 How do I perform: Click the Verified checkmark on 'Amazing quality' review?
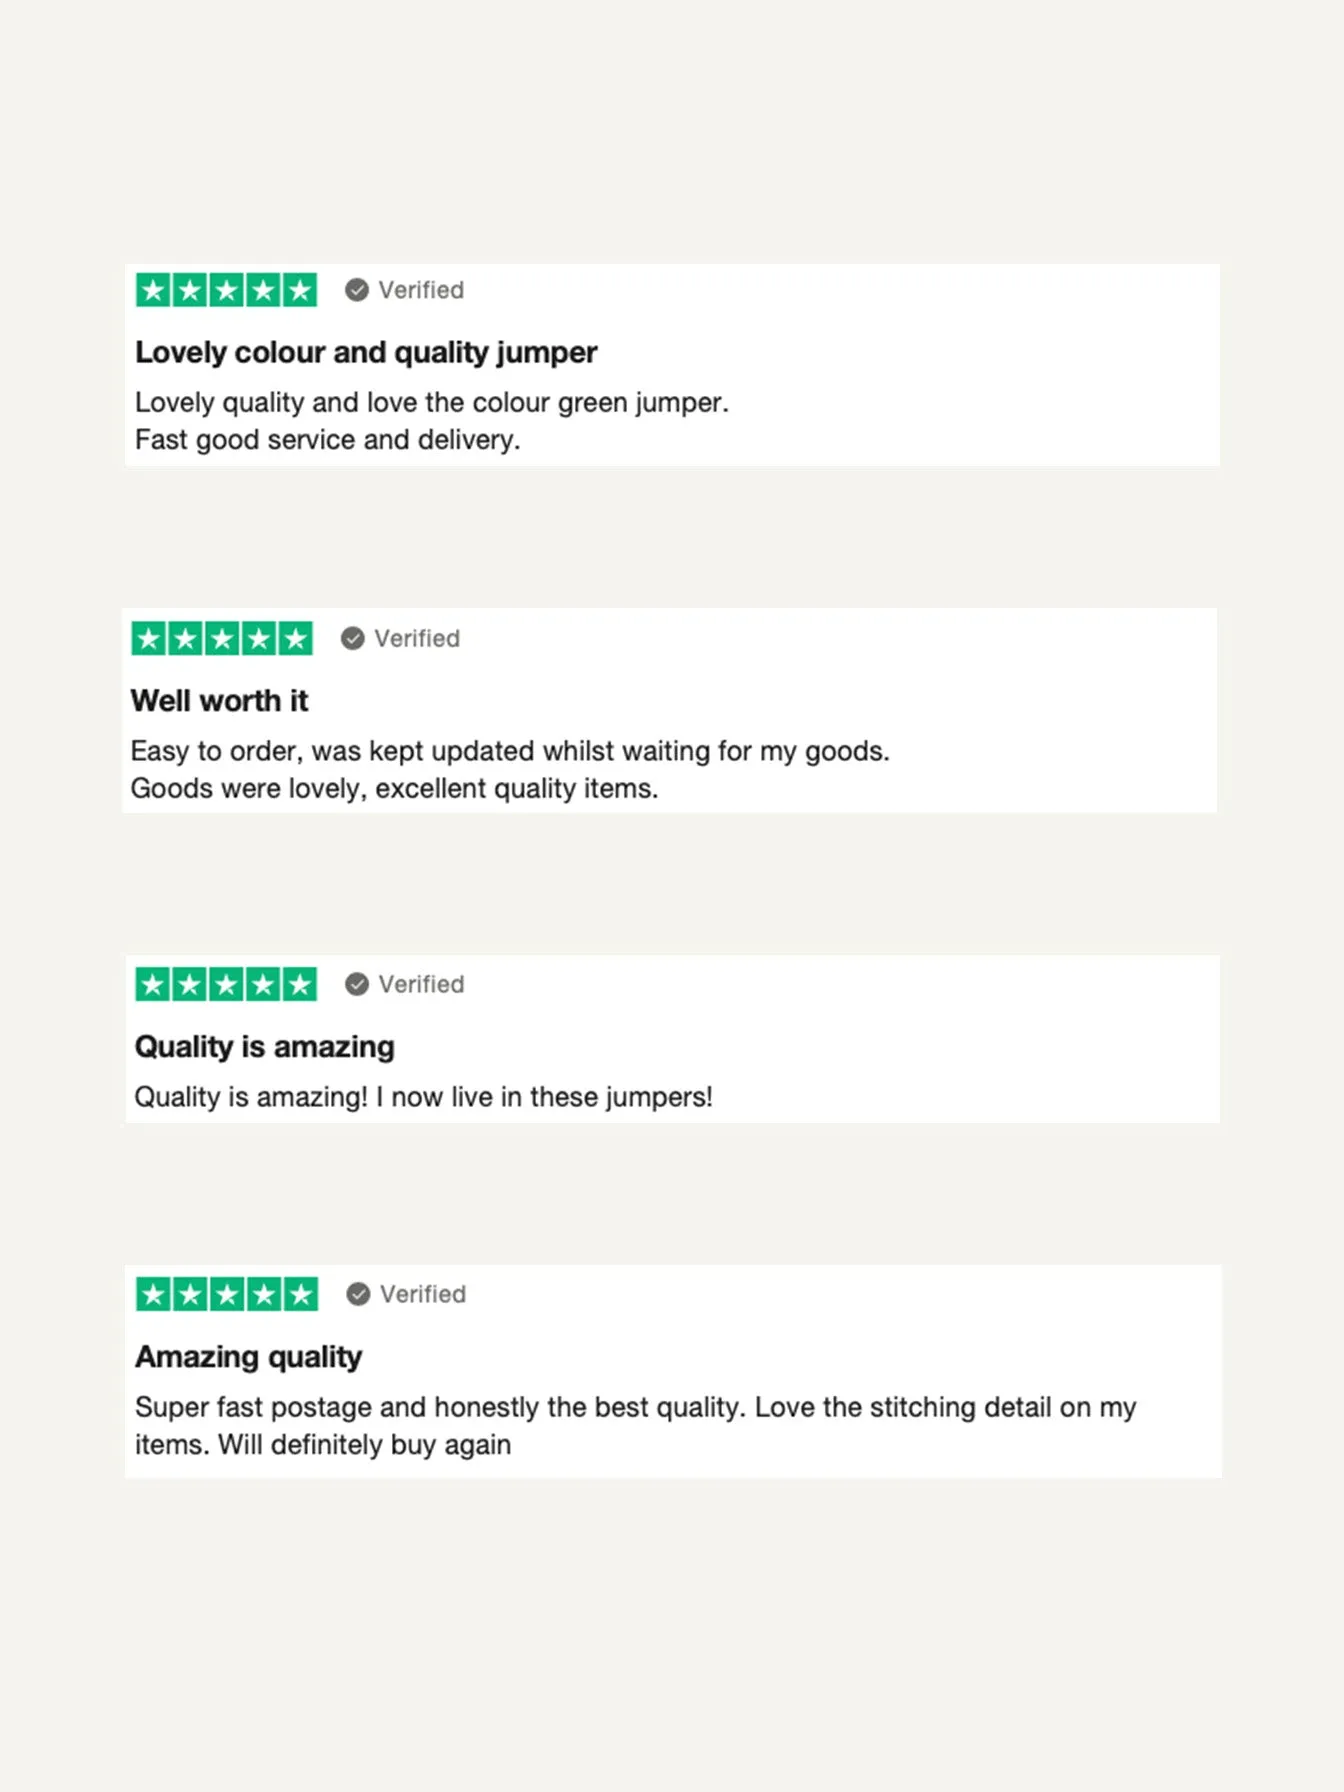[358, 1294]
